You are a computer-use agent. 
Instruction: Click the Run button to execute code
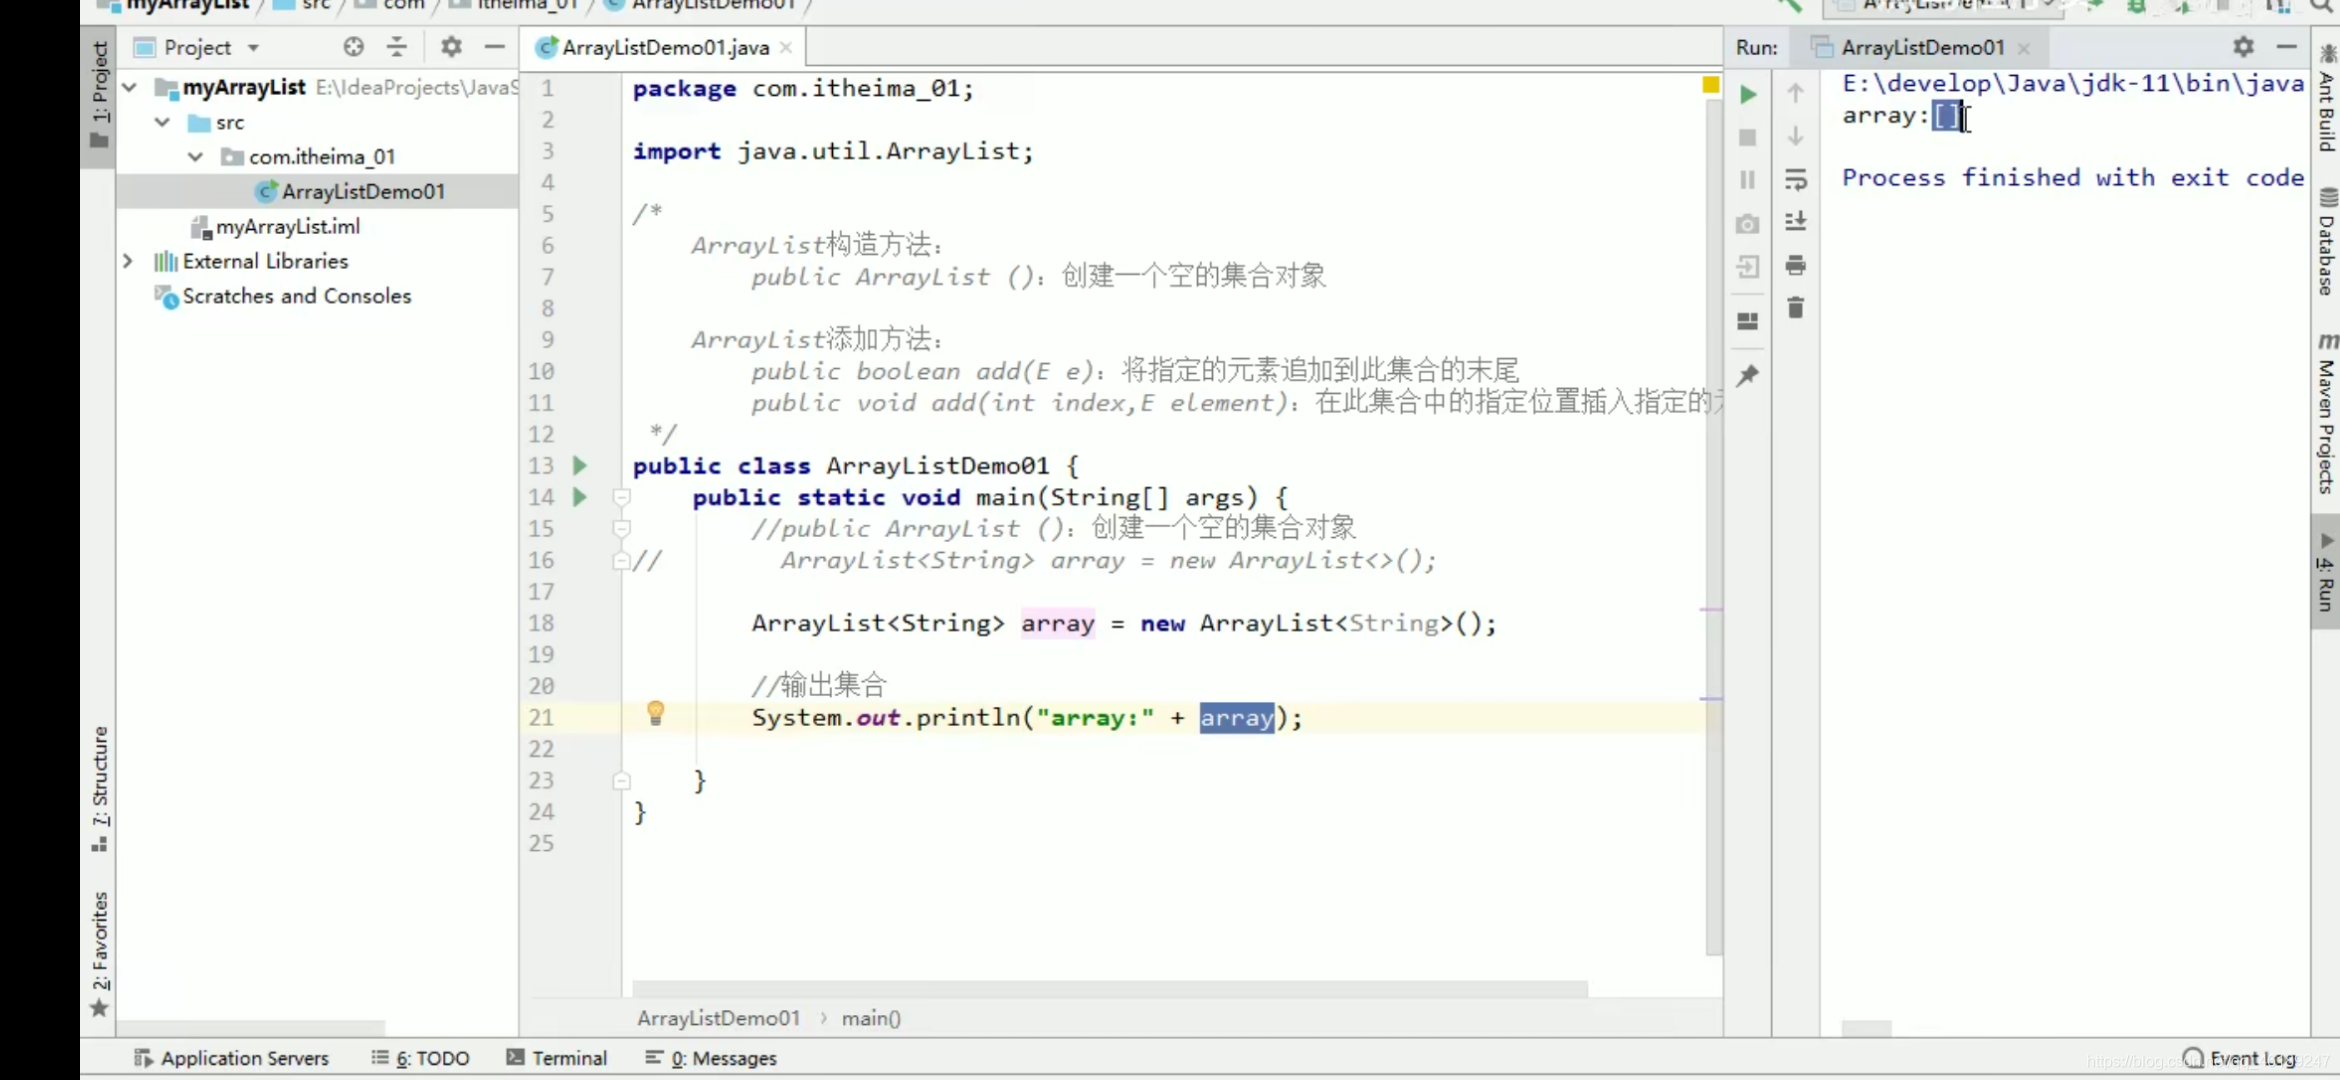(1749, 94)
